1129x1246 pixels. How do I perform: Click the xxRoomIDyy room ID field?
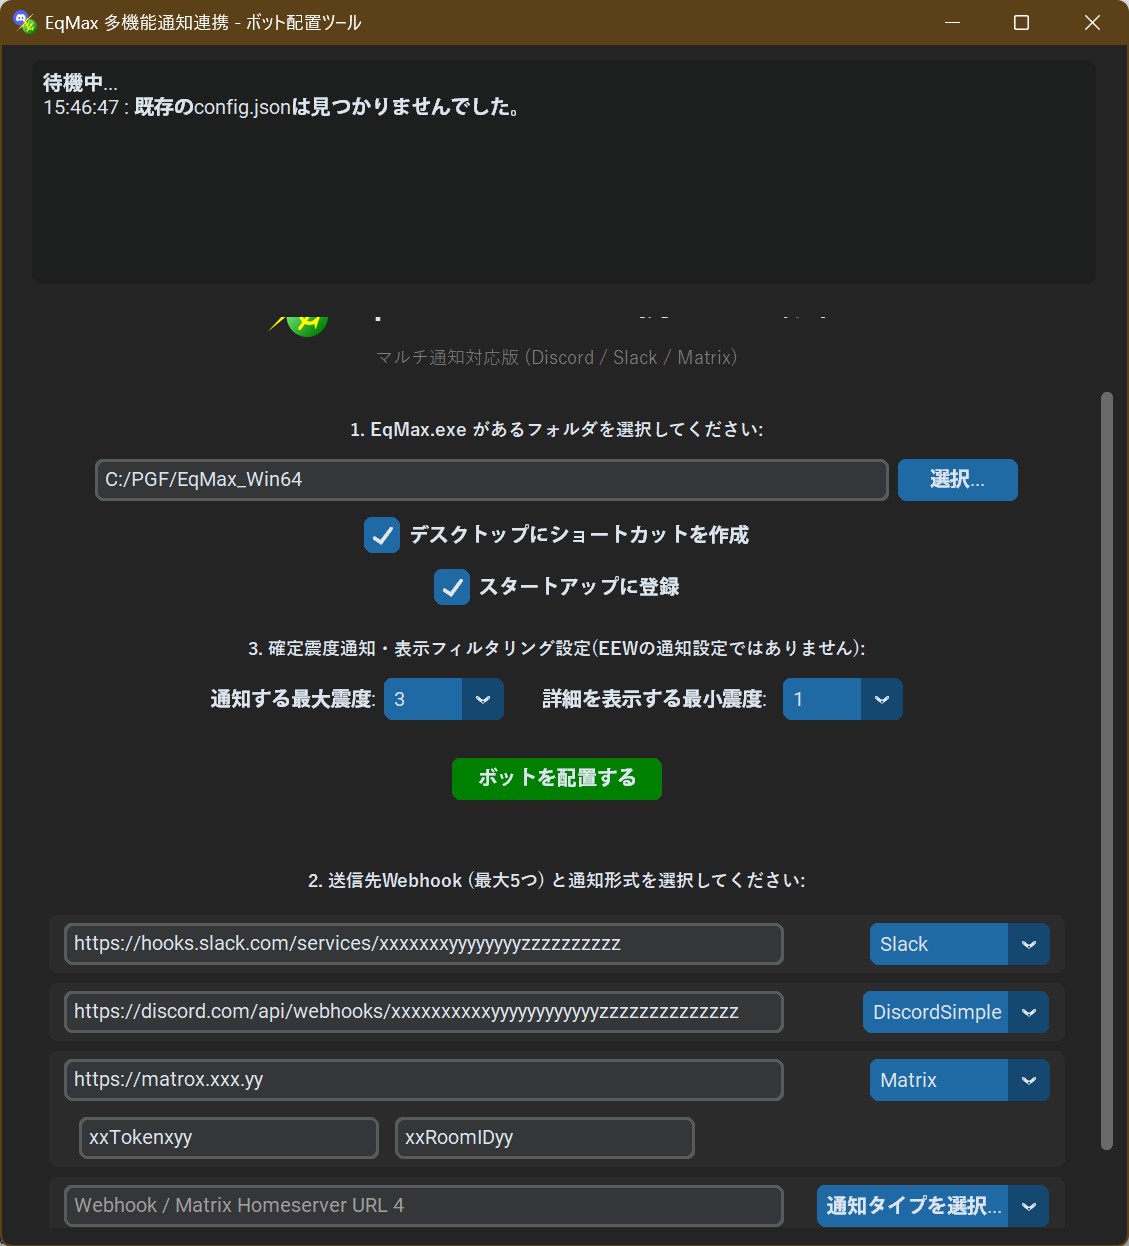click(x=544, y=1137)
